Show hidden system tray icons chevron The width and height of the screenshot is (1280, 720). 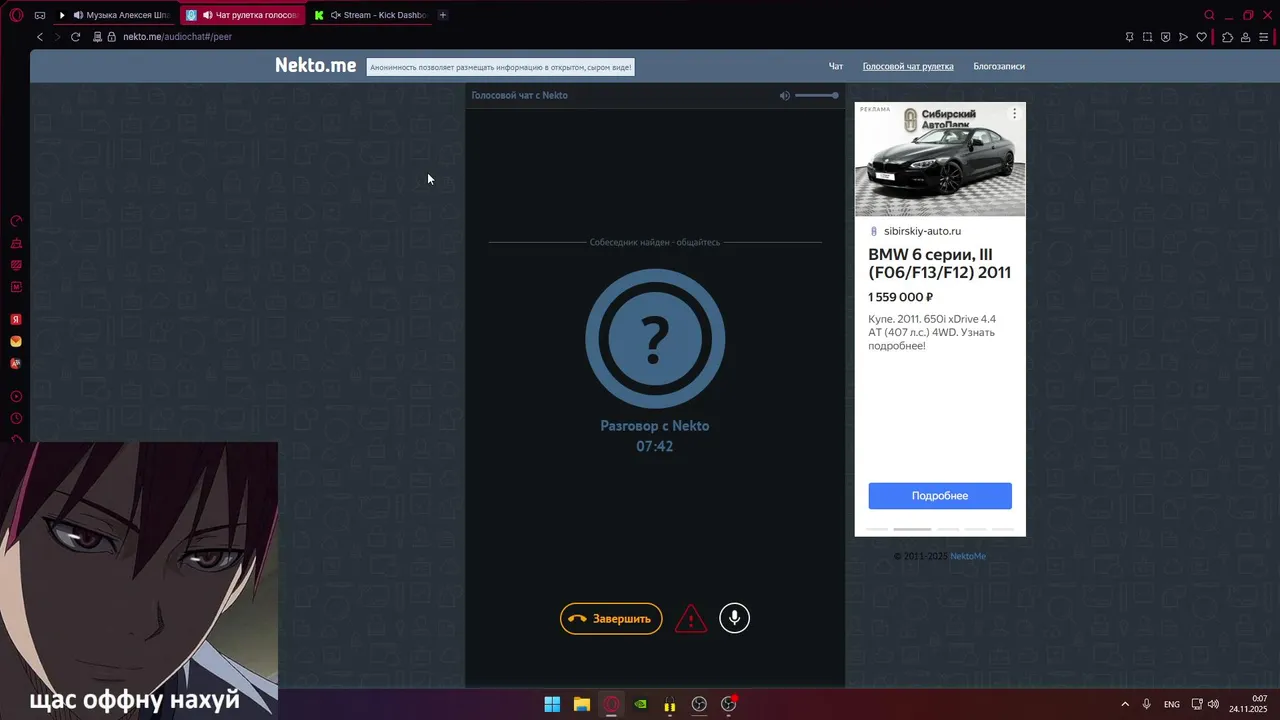coord(1125,704)
